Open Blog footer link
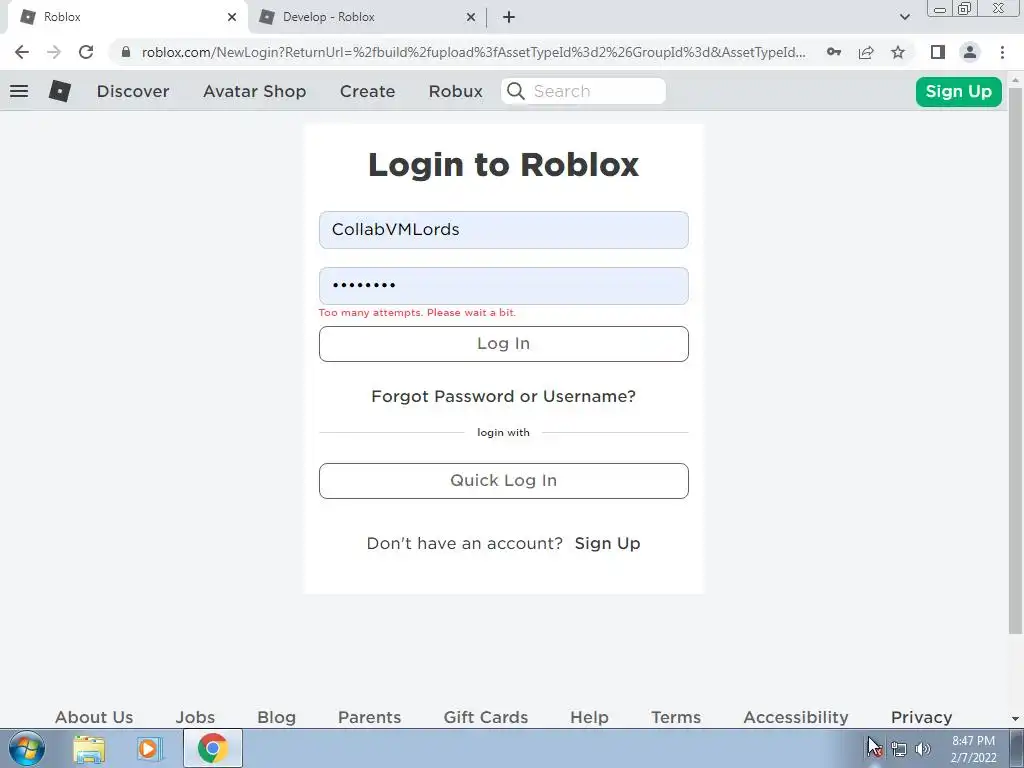Viewport: 1024px width, 768px height. pyautogui.click(x=276, y=717)
